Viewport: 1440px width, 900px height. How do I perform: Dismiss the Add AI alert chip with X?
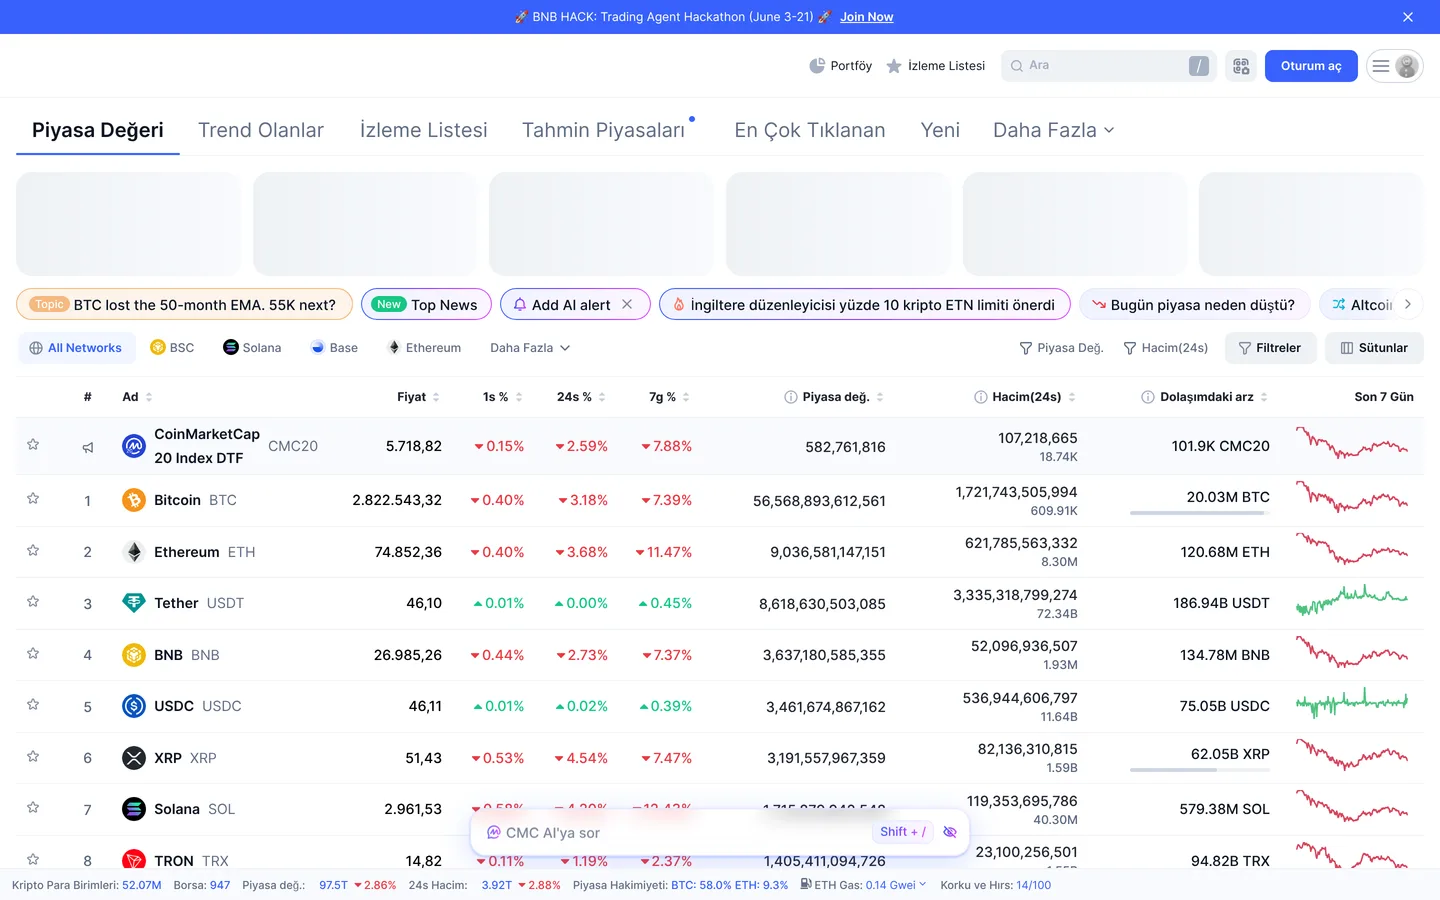coord(627,304)
